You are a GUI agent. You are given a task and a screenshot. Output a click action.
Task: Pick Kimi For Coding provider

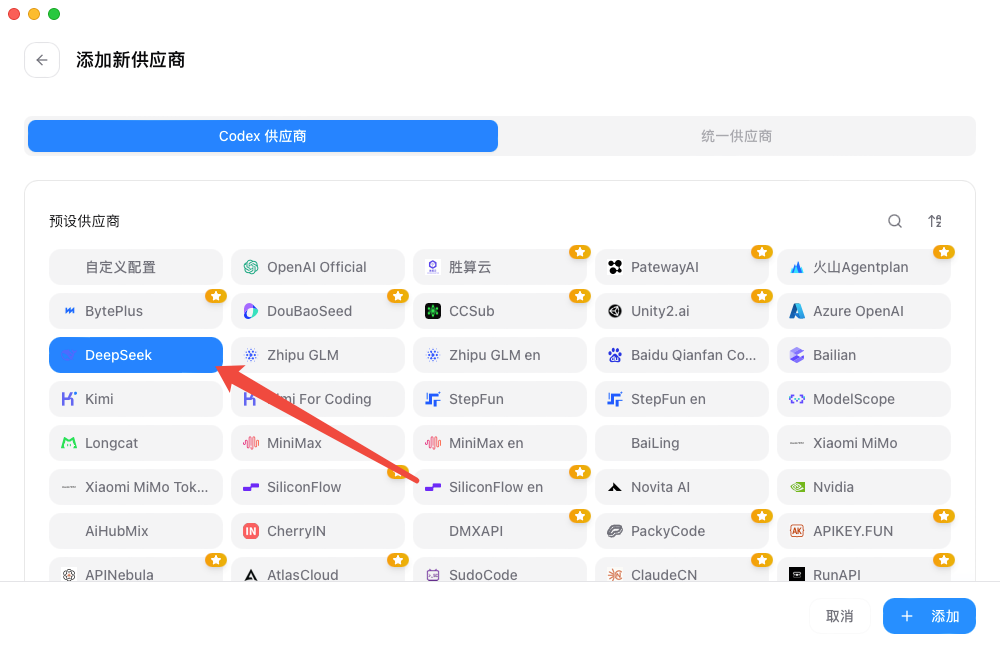click(318, 399)
